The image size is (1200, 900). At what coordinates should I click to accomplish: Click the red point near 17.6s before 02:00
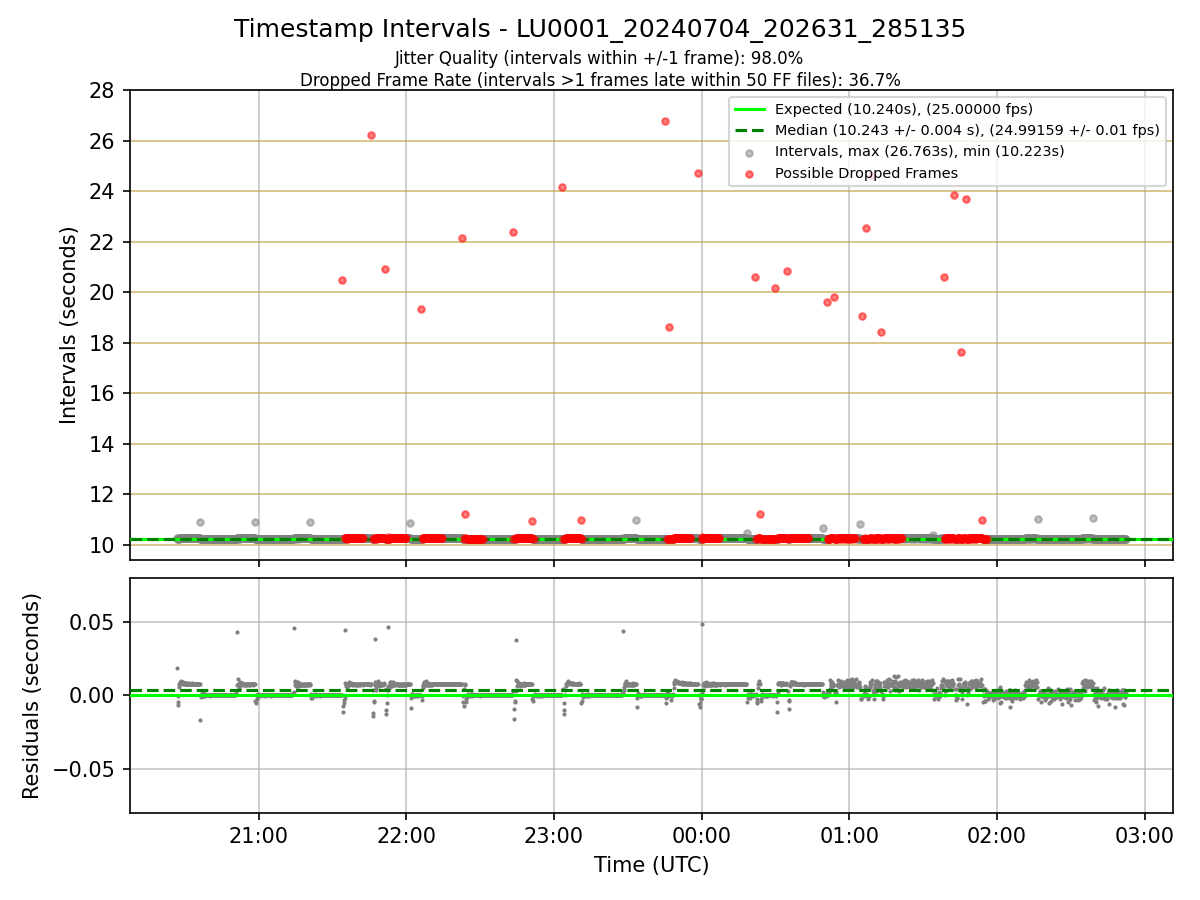tap(961, 352)
